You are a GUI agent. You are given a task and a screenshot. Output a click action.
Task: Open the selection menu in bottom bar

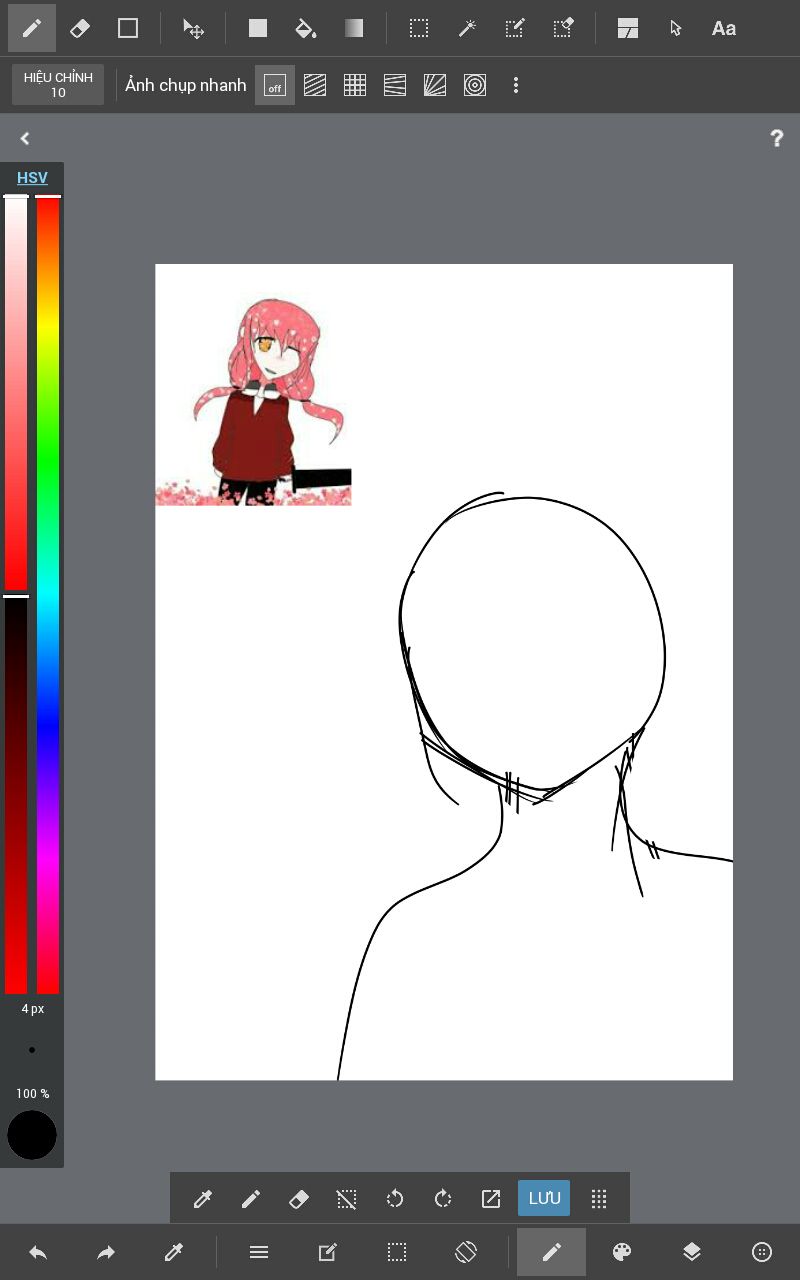[x=397, y=1252]
